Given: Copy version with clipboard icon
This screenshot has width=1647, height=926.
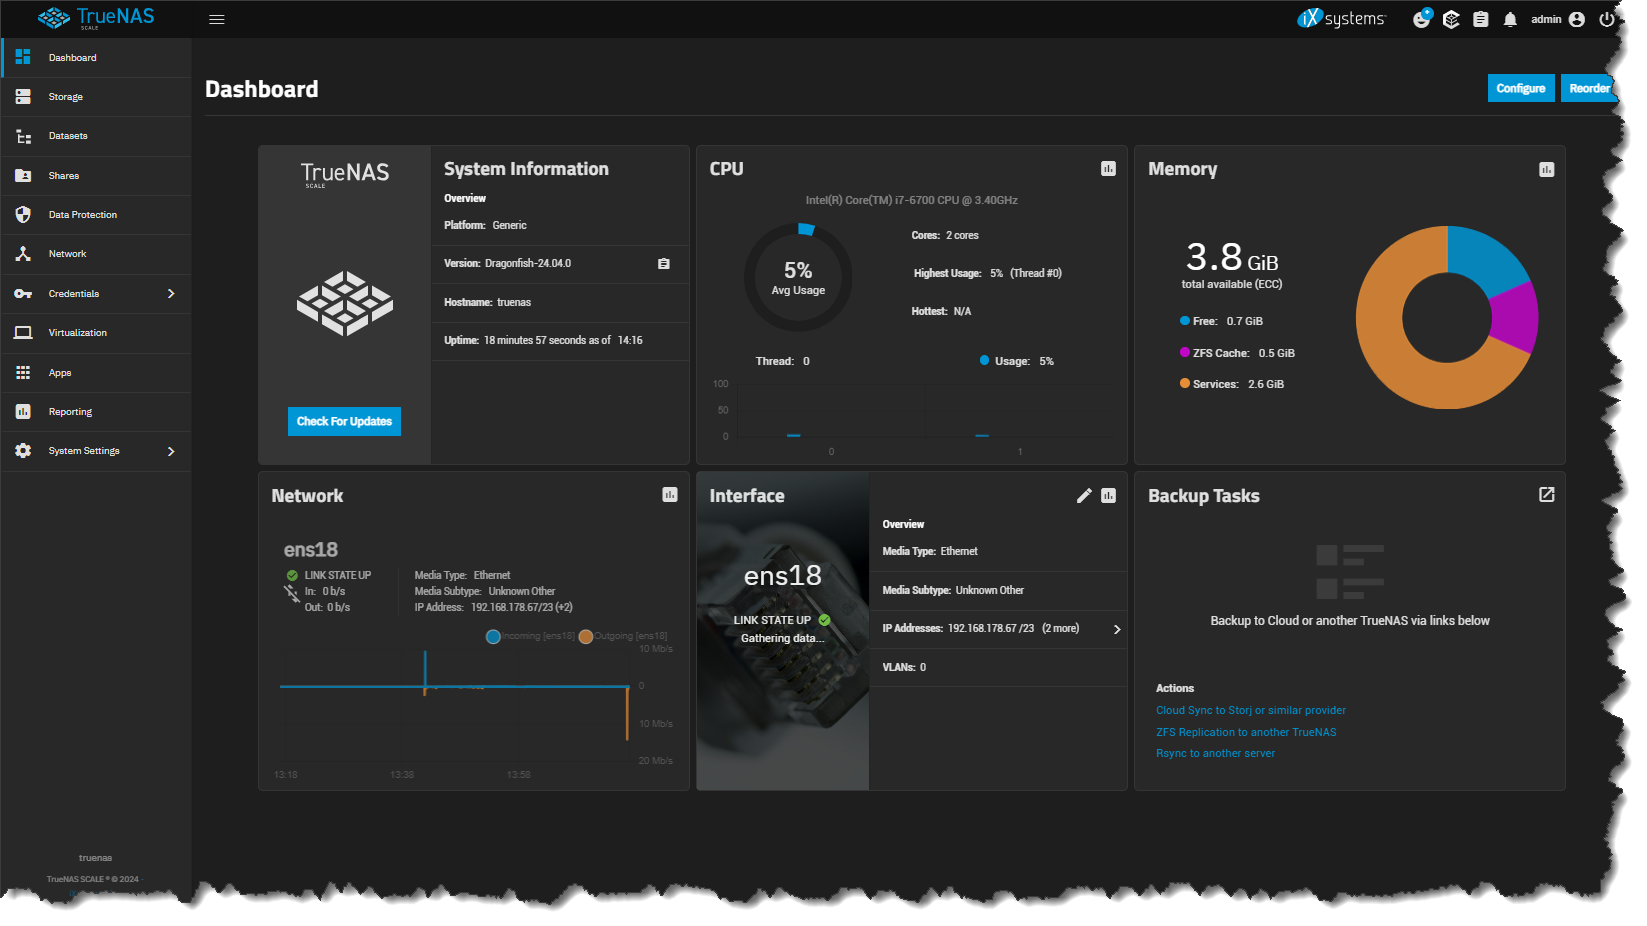Looking at the screenshot, I should tap(663, 264).
